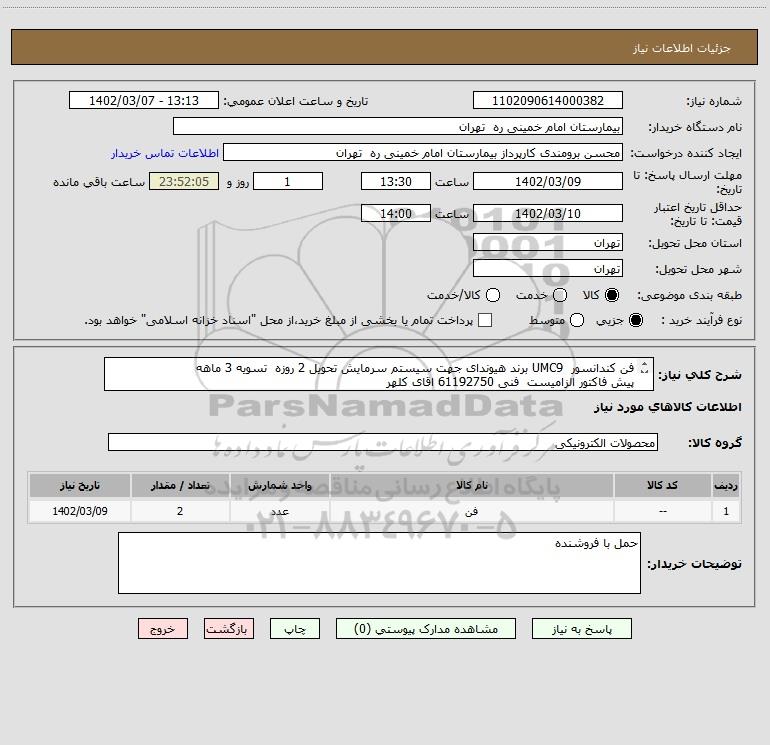The width and height of the screenshot is (770, 745).
Task: Click the کد کالا column header
Action: pyautogui.click(x=662, y=485)
